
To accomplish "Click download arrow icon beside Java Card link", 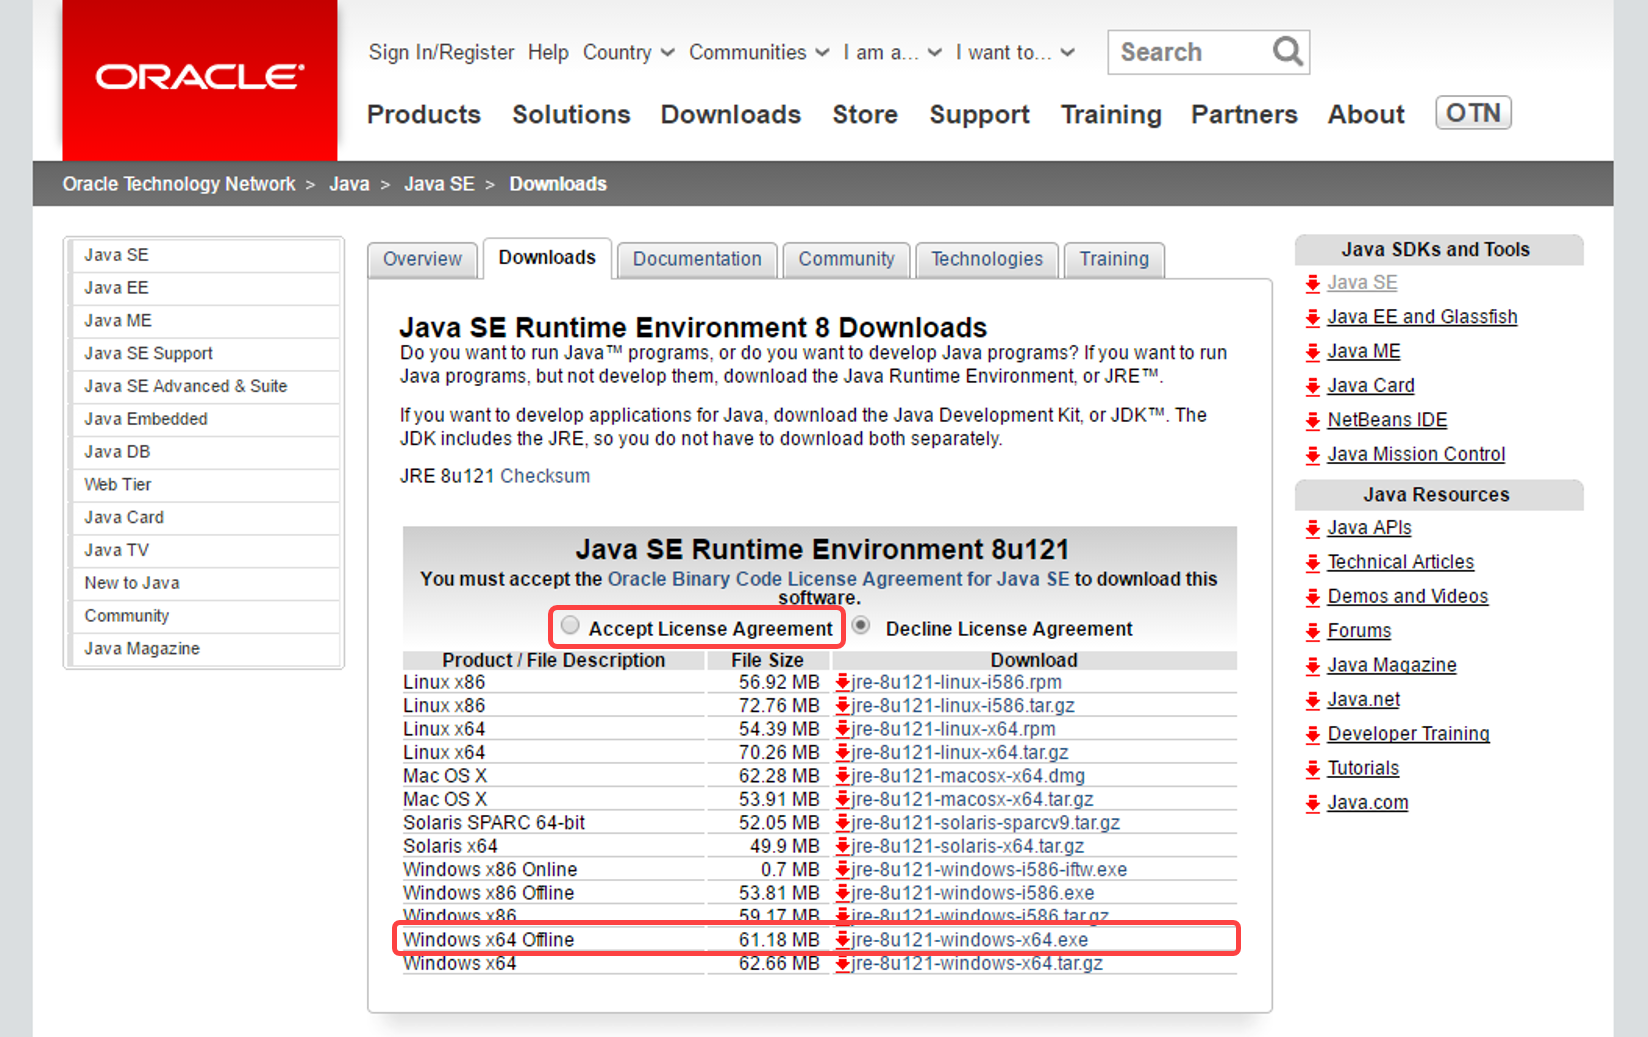I will 1312,387.
